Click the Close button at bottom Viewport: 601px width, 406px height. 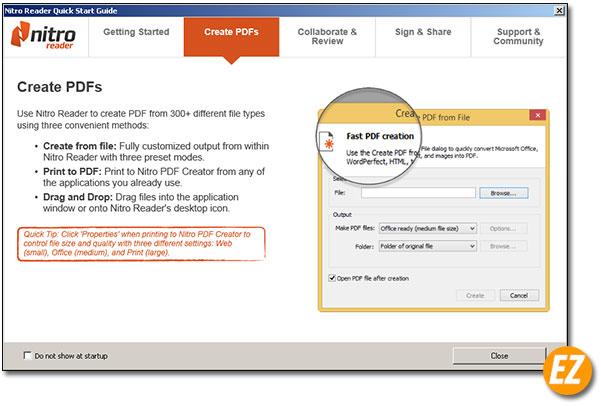[x=499, y=356]
